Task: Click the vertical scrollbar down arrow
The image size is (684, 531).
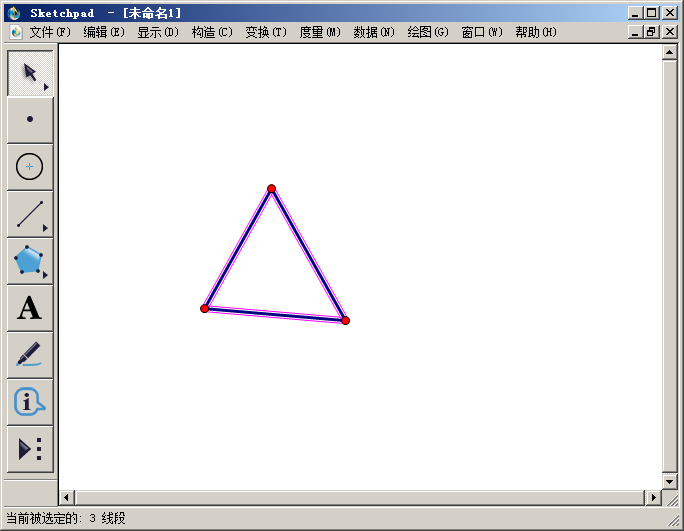Action: click(x=670, y=481)
